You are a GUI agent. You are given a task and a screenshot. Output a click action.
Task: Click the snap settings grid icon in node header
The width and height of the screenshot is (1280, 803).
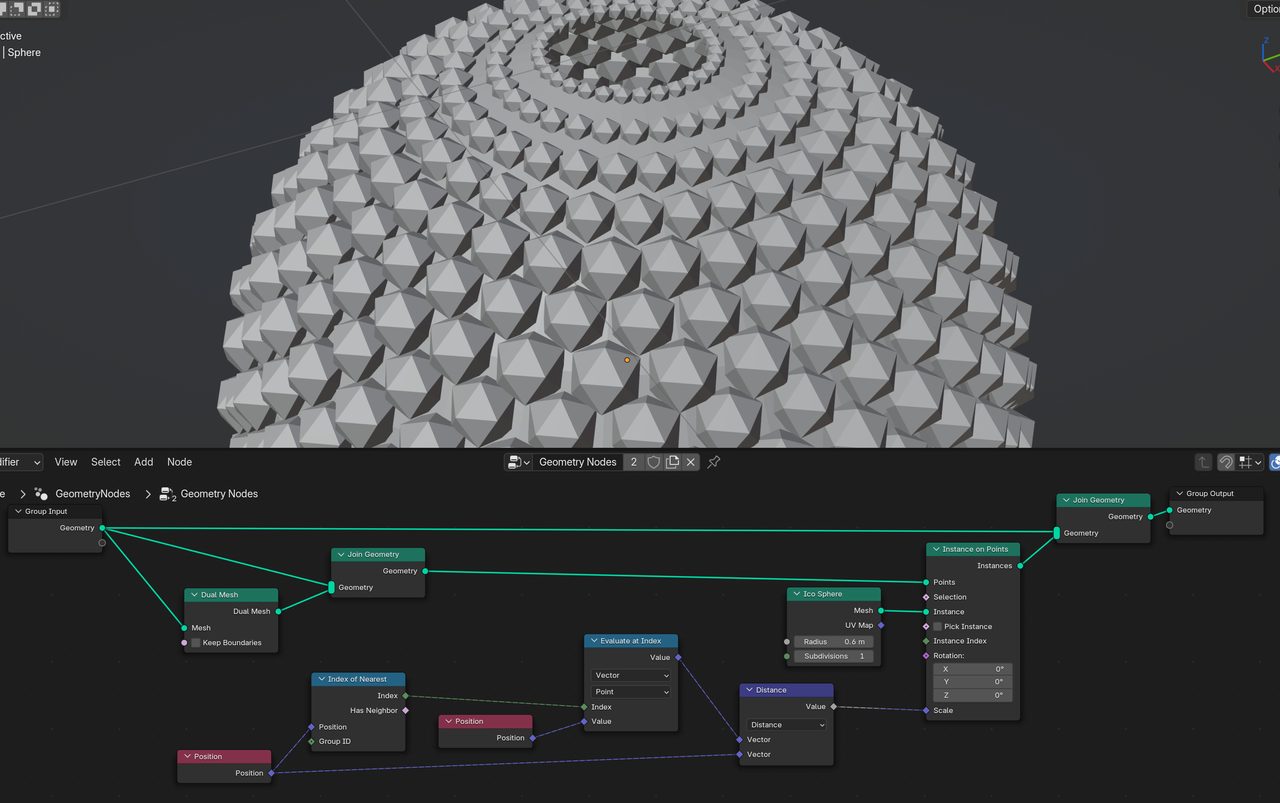[x=1246, y=462]
